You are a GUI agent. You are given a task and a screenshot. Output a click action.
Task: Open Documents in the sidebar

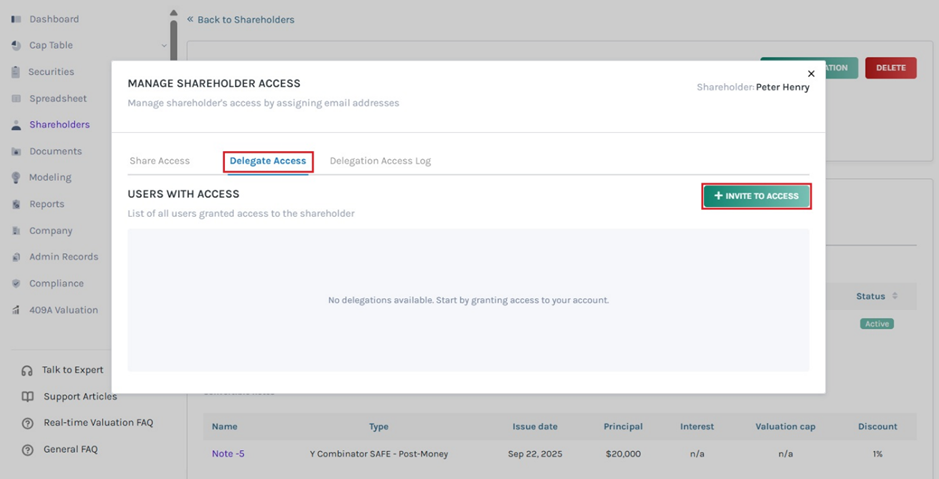click(x=56, y=151)
